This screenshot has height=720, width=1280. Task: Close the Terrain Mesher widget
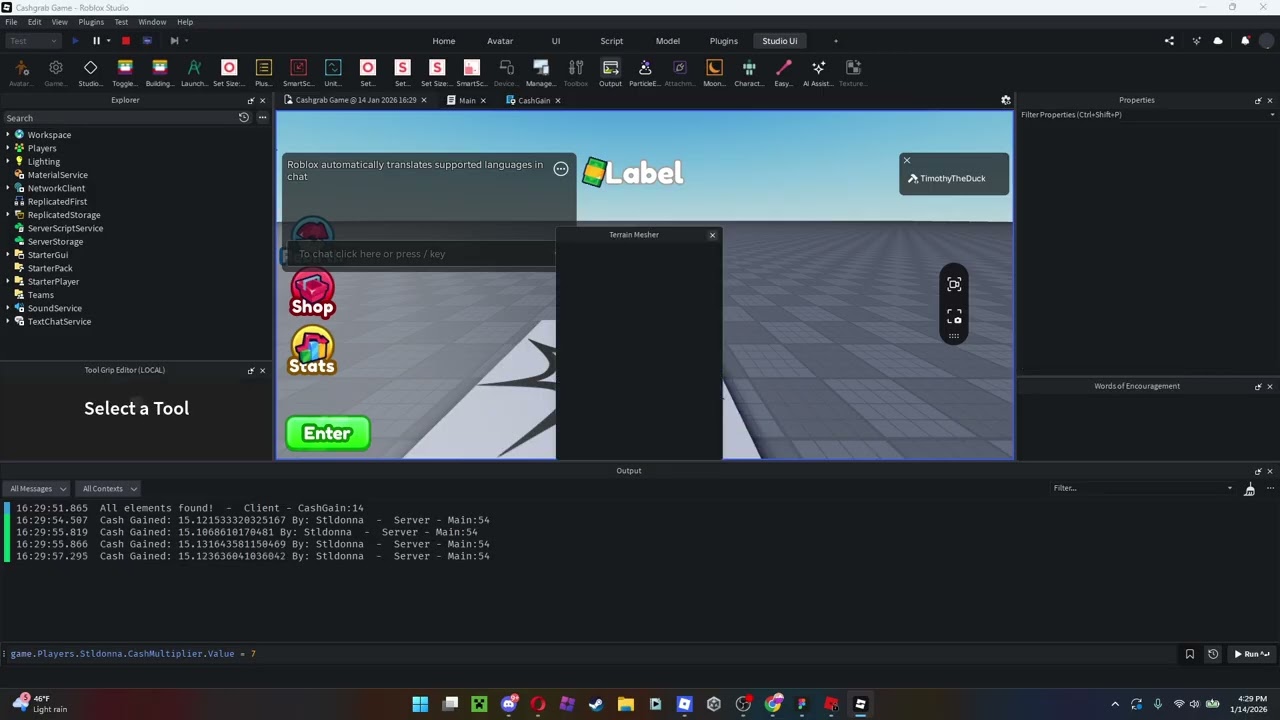[712, 235]
